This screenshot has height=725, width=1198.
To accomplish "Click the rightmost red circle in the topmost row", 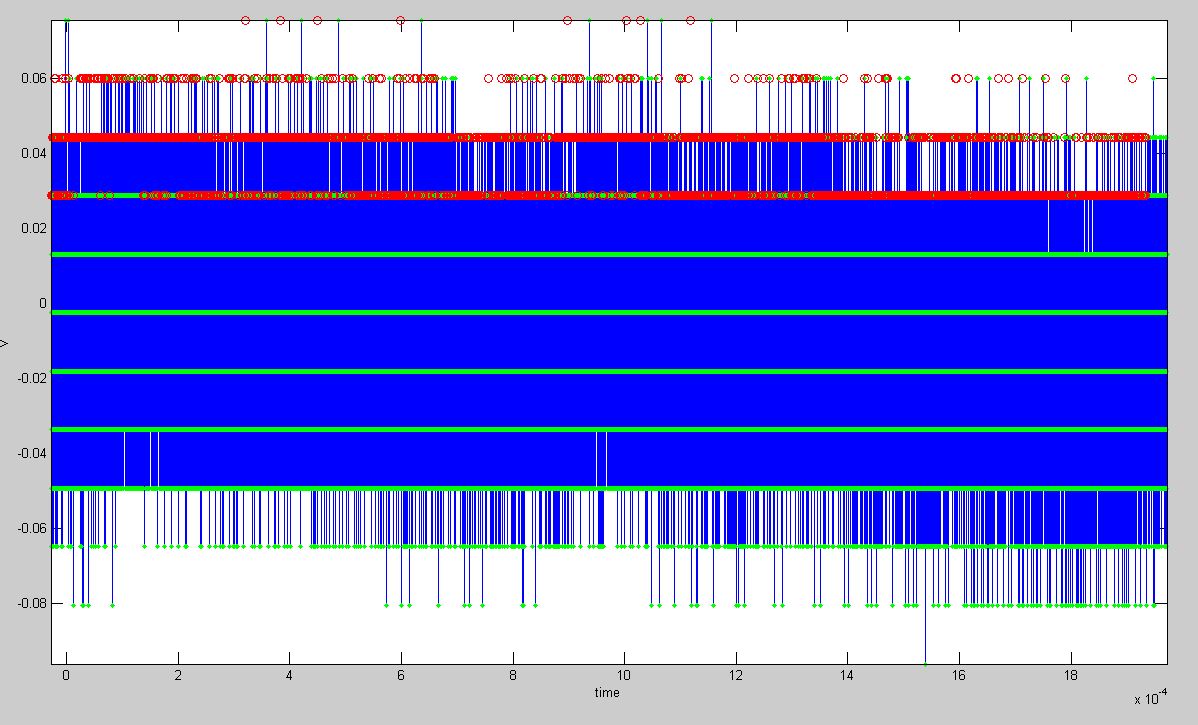I will (690, 20).
